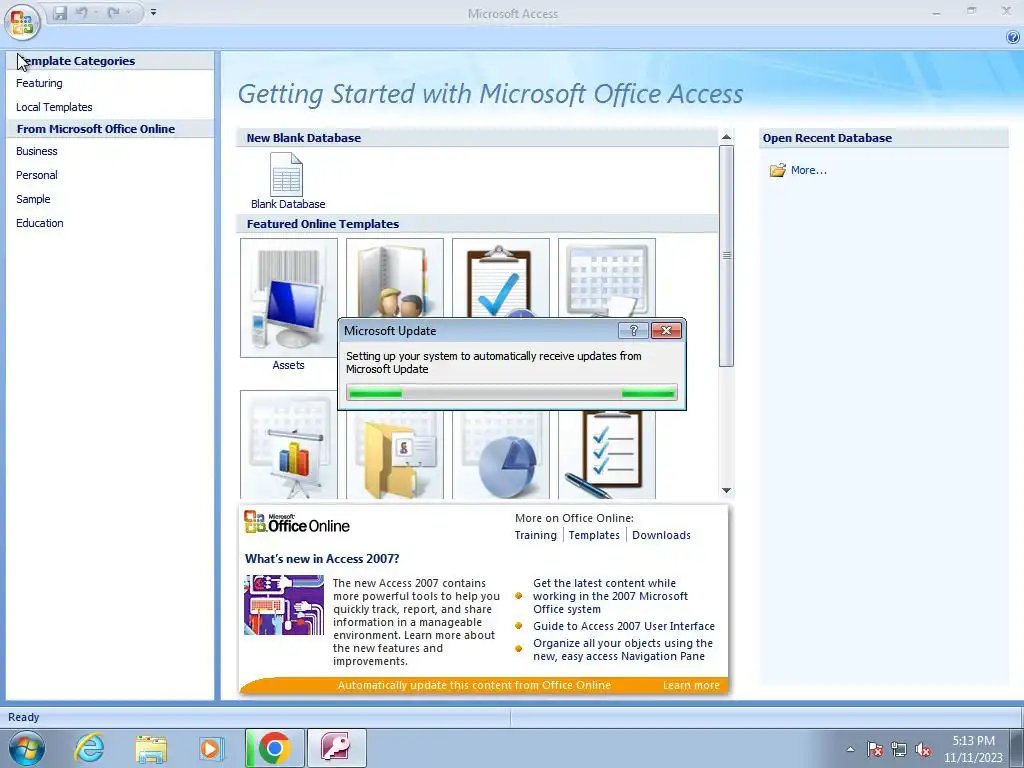The width and height of the screenshot is (1024, 768).
Task: Click the muted volume tray icon
Action: point(923,750)
